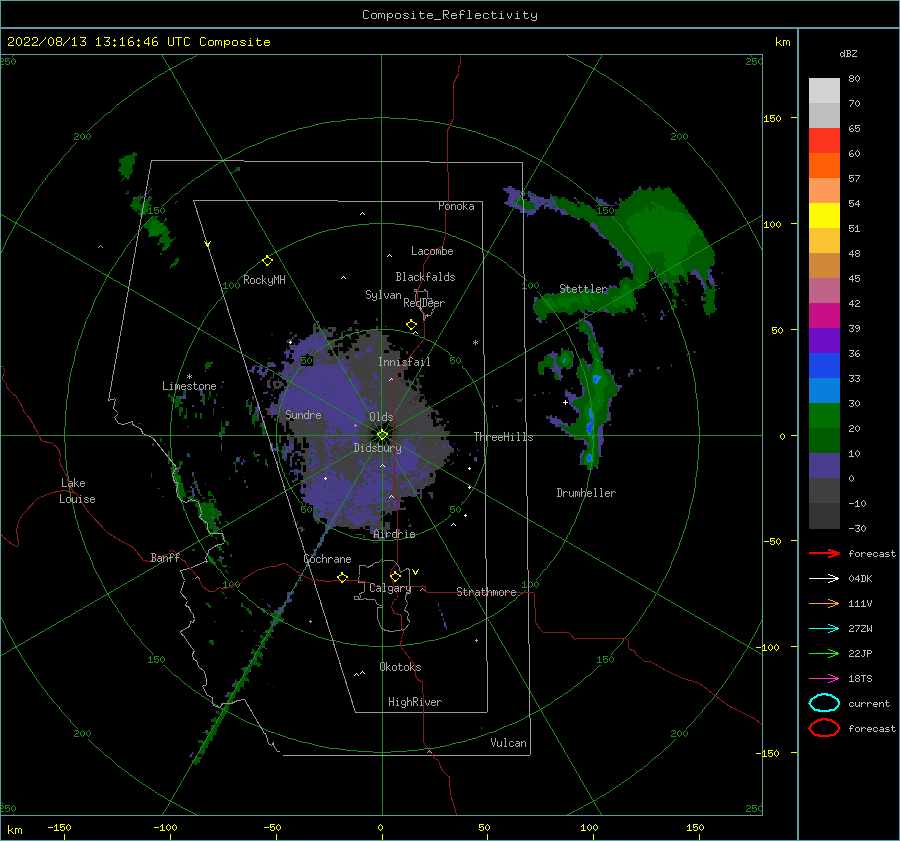
Task: Pick the yellow 51-54 dBZ swatch
Action: (824, 216)
